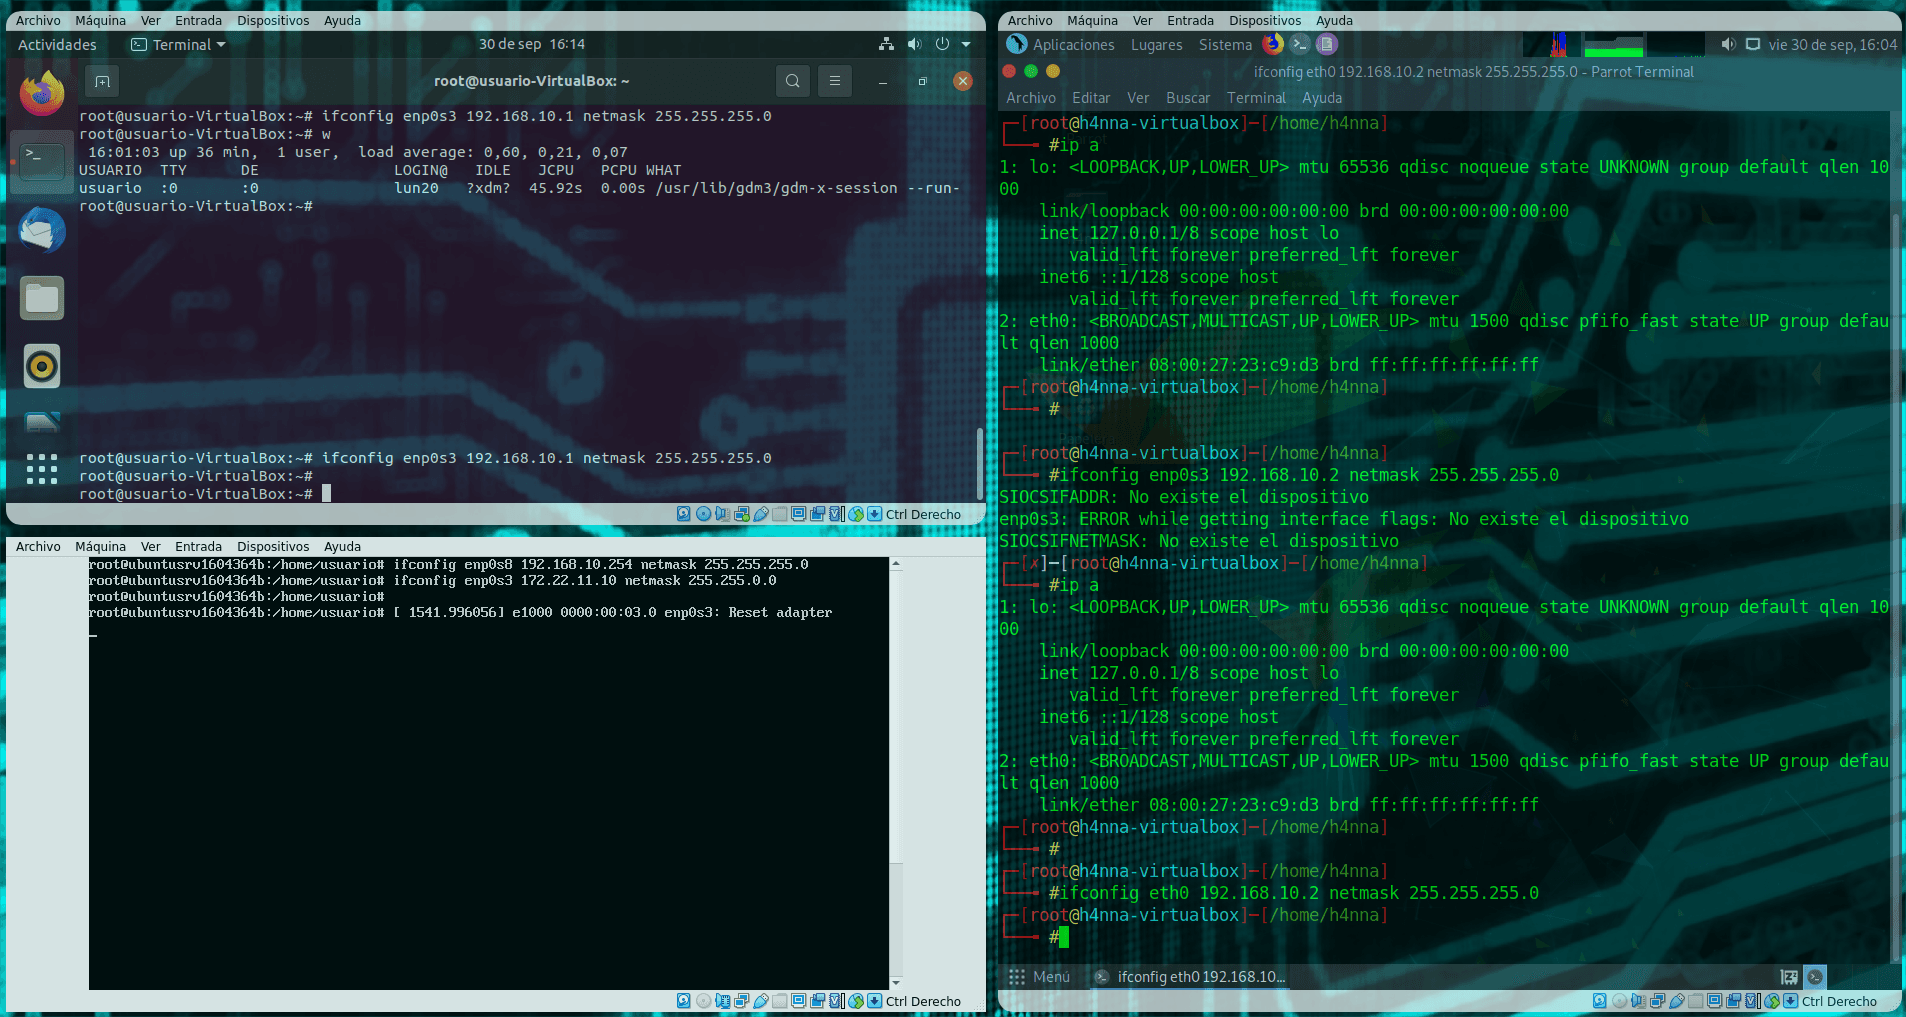The height and width of the screenshot is (1017, 1906).
Task: Click the Menú button in Parrot taskbar
Action: point(1040,977)
